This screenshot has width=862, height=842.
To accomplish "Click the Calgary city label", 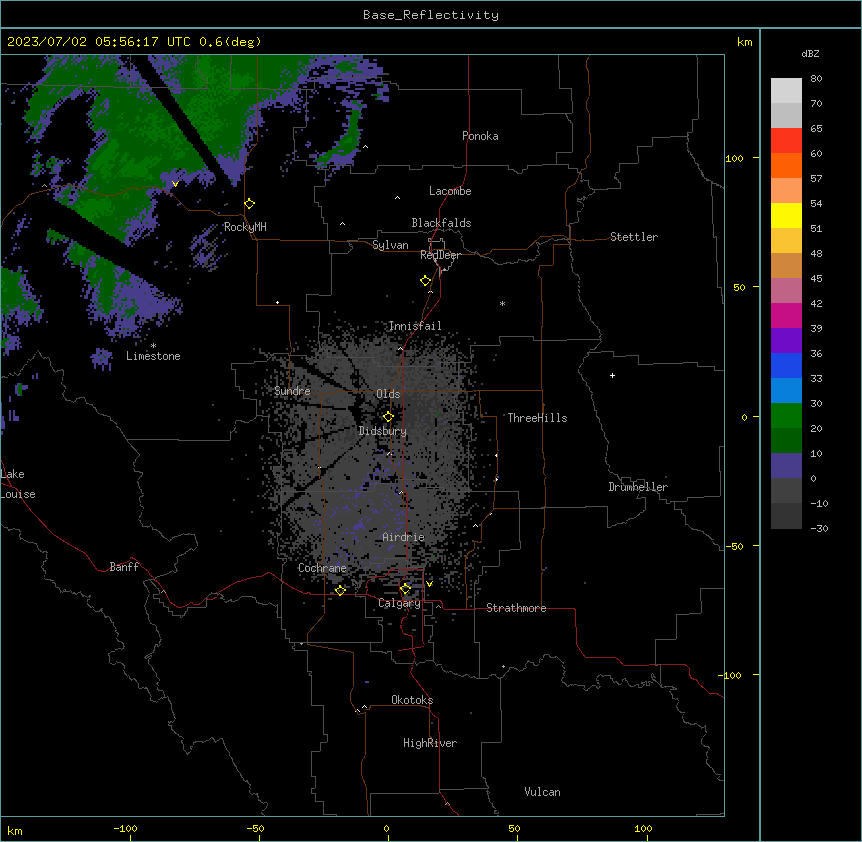I will (399, 603).
